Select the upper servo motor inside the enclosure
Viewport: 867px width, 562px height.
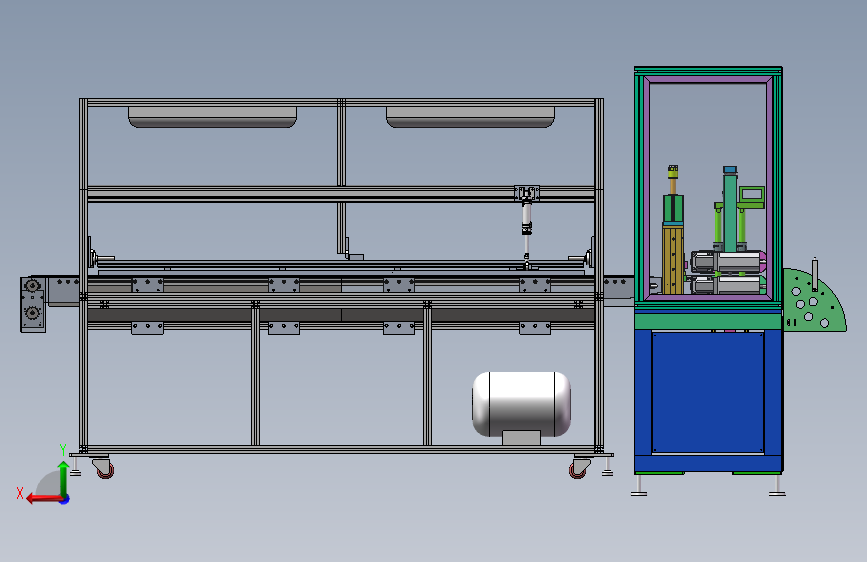click(x=727, y=261)
